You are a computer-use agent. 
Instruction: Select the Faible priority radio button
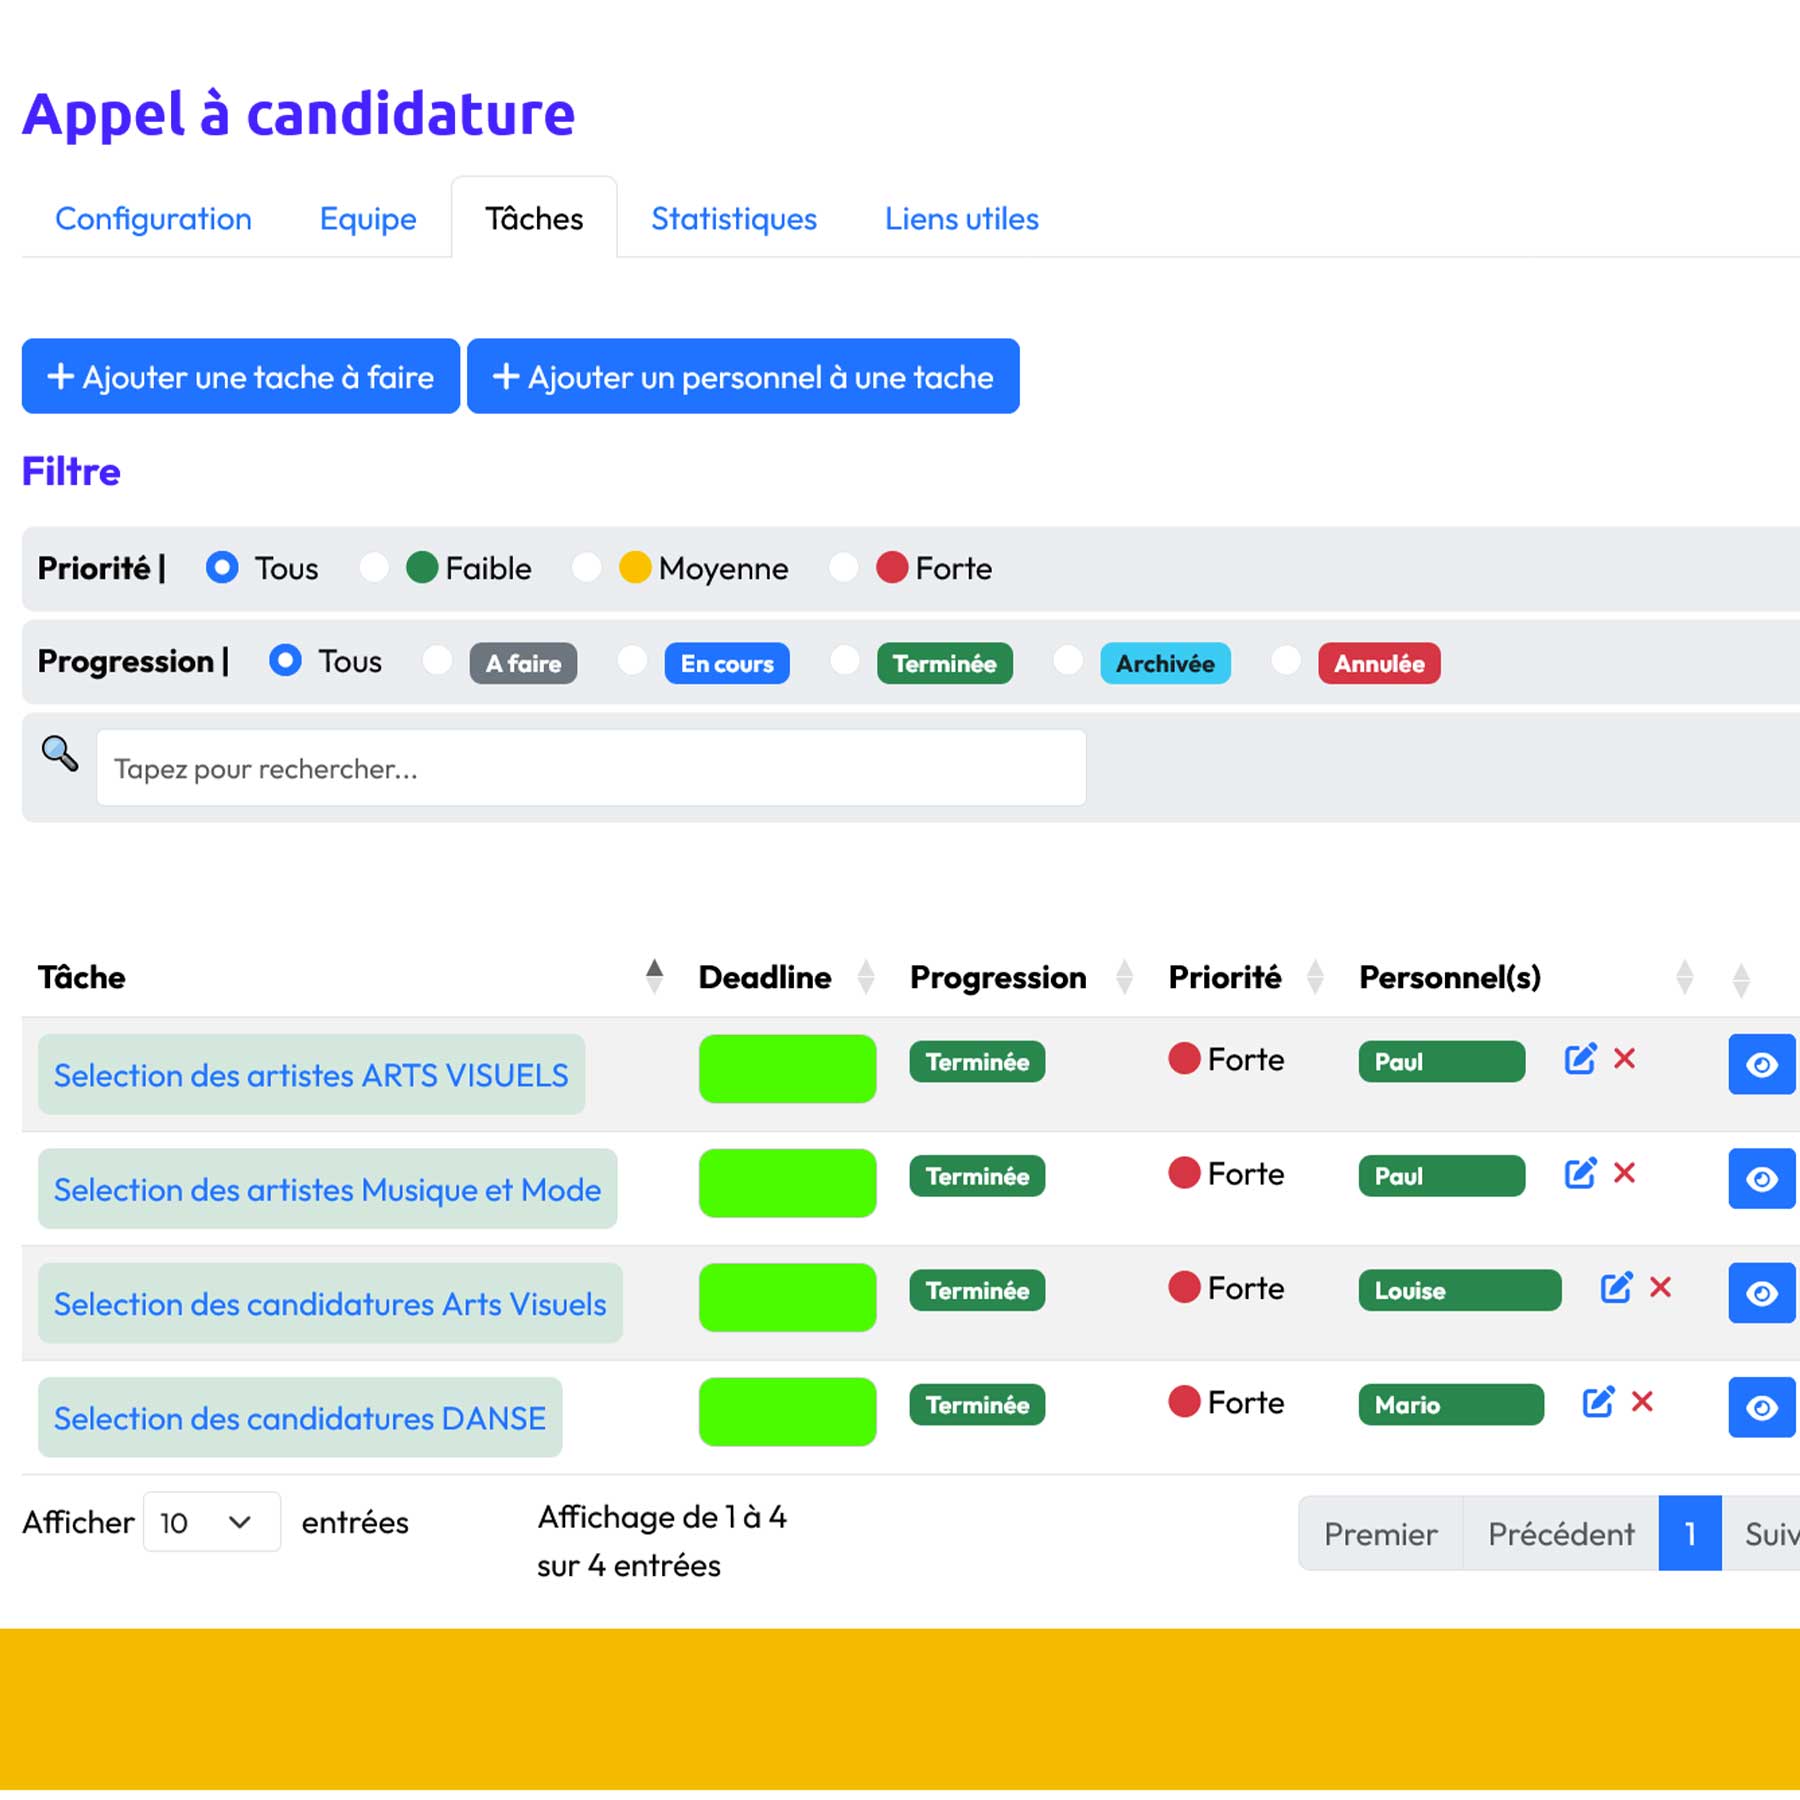(374, 568)
